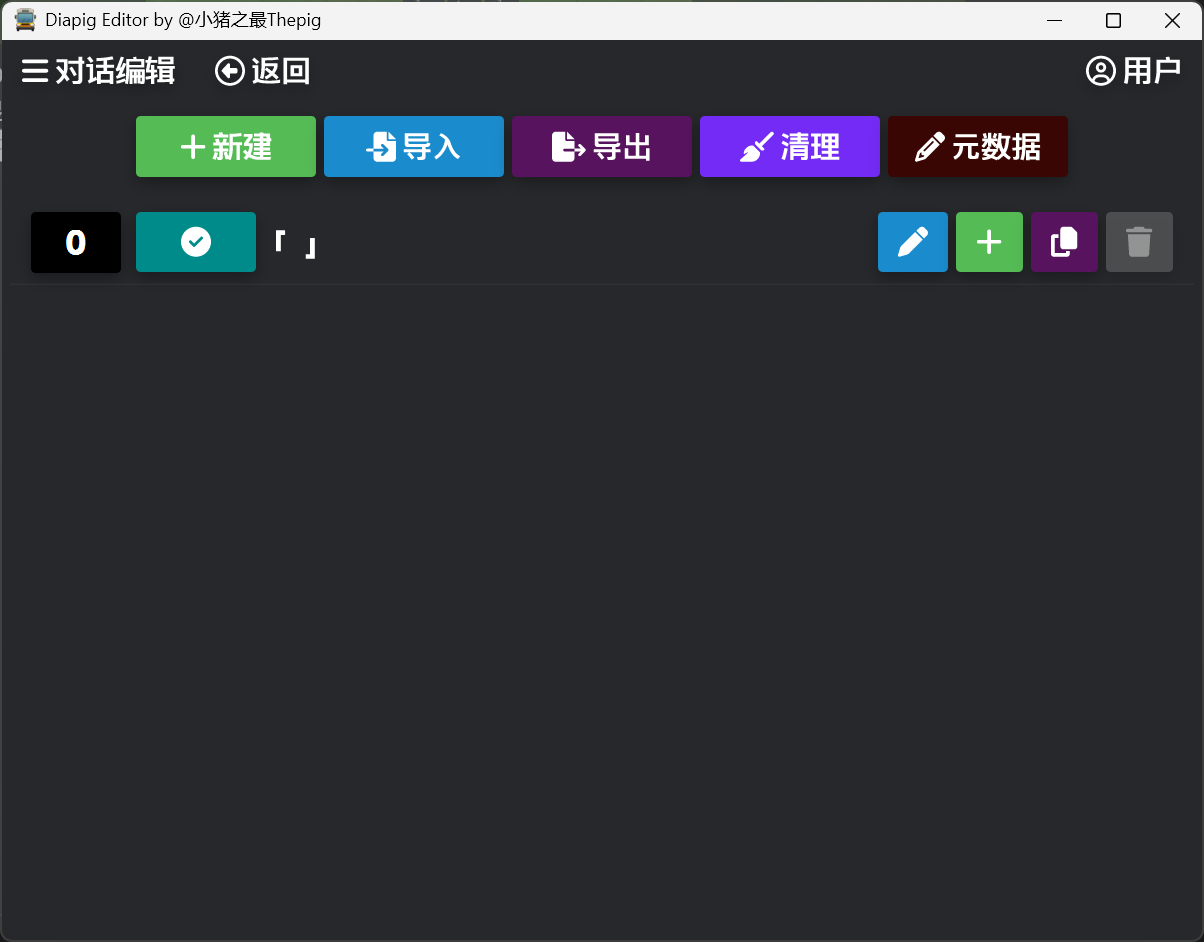Open the 元数据 metadata editor
1204x942 pixels.
point(978,147)
